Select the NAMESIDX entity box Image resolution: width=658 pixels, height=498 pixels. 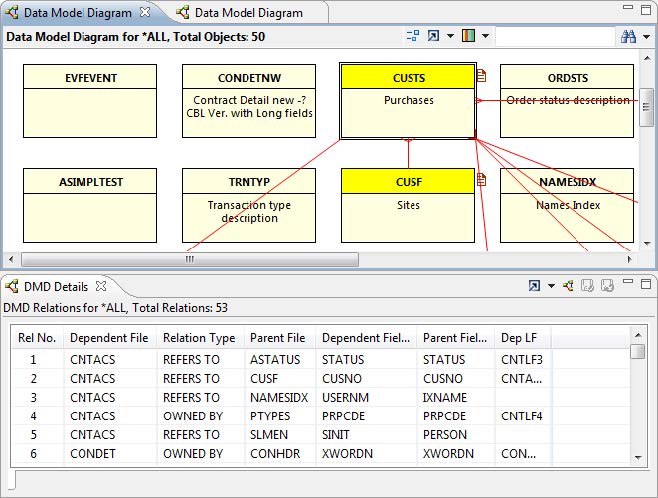[x=567, y=206]
